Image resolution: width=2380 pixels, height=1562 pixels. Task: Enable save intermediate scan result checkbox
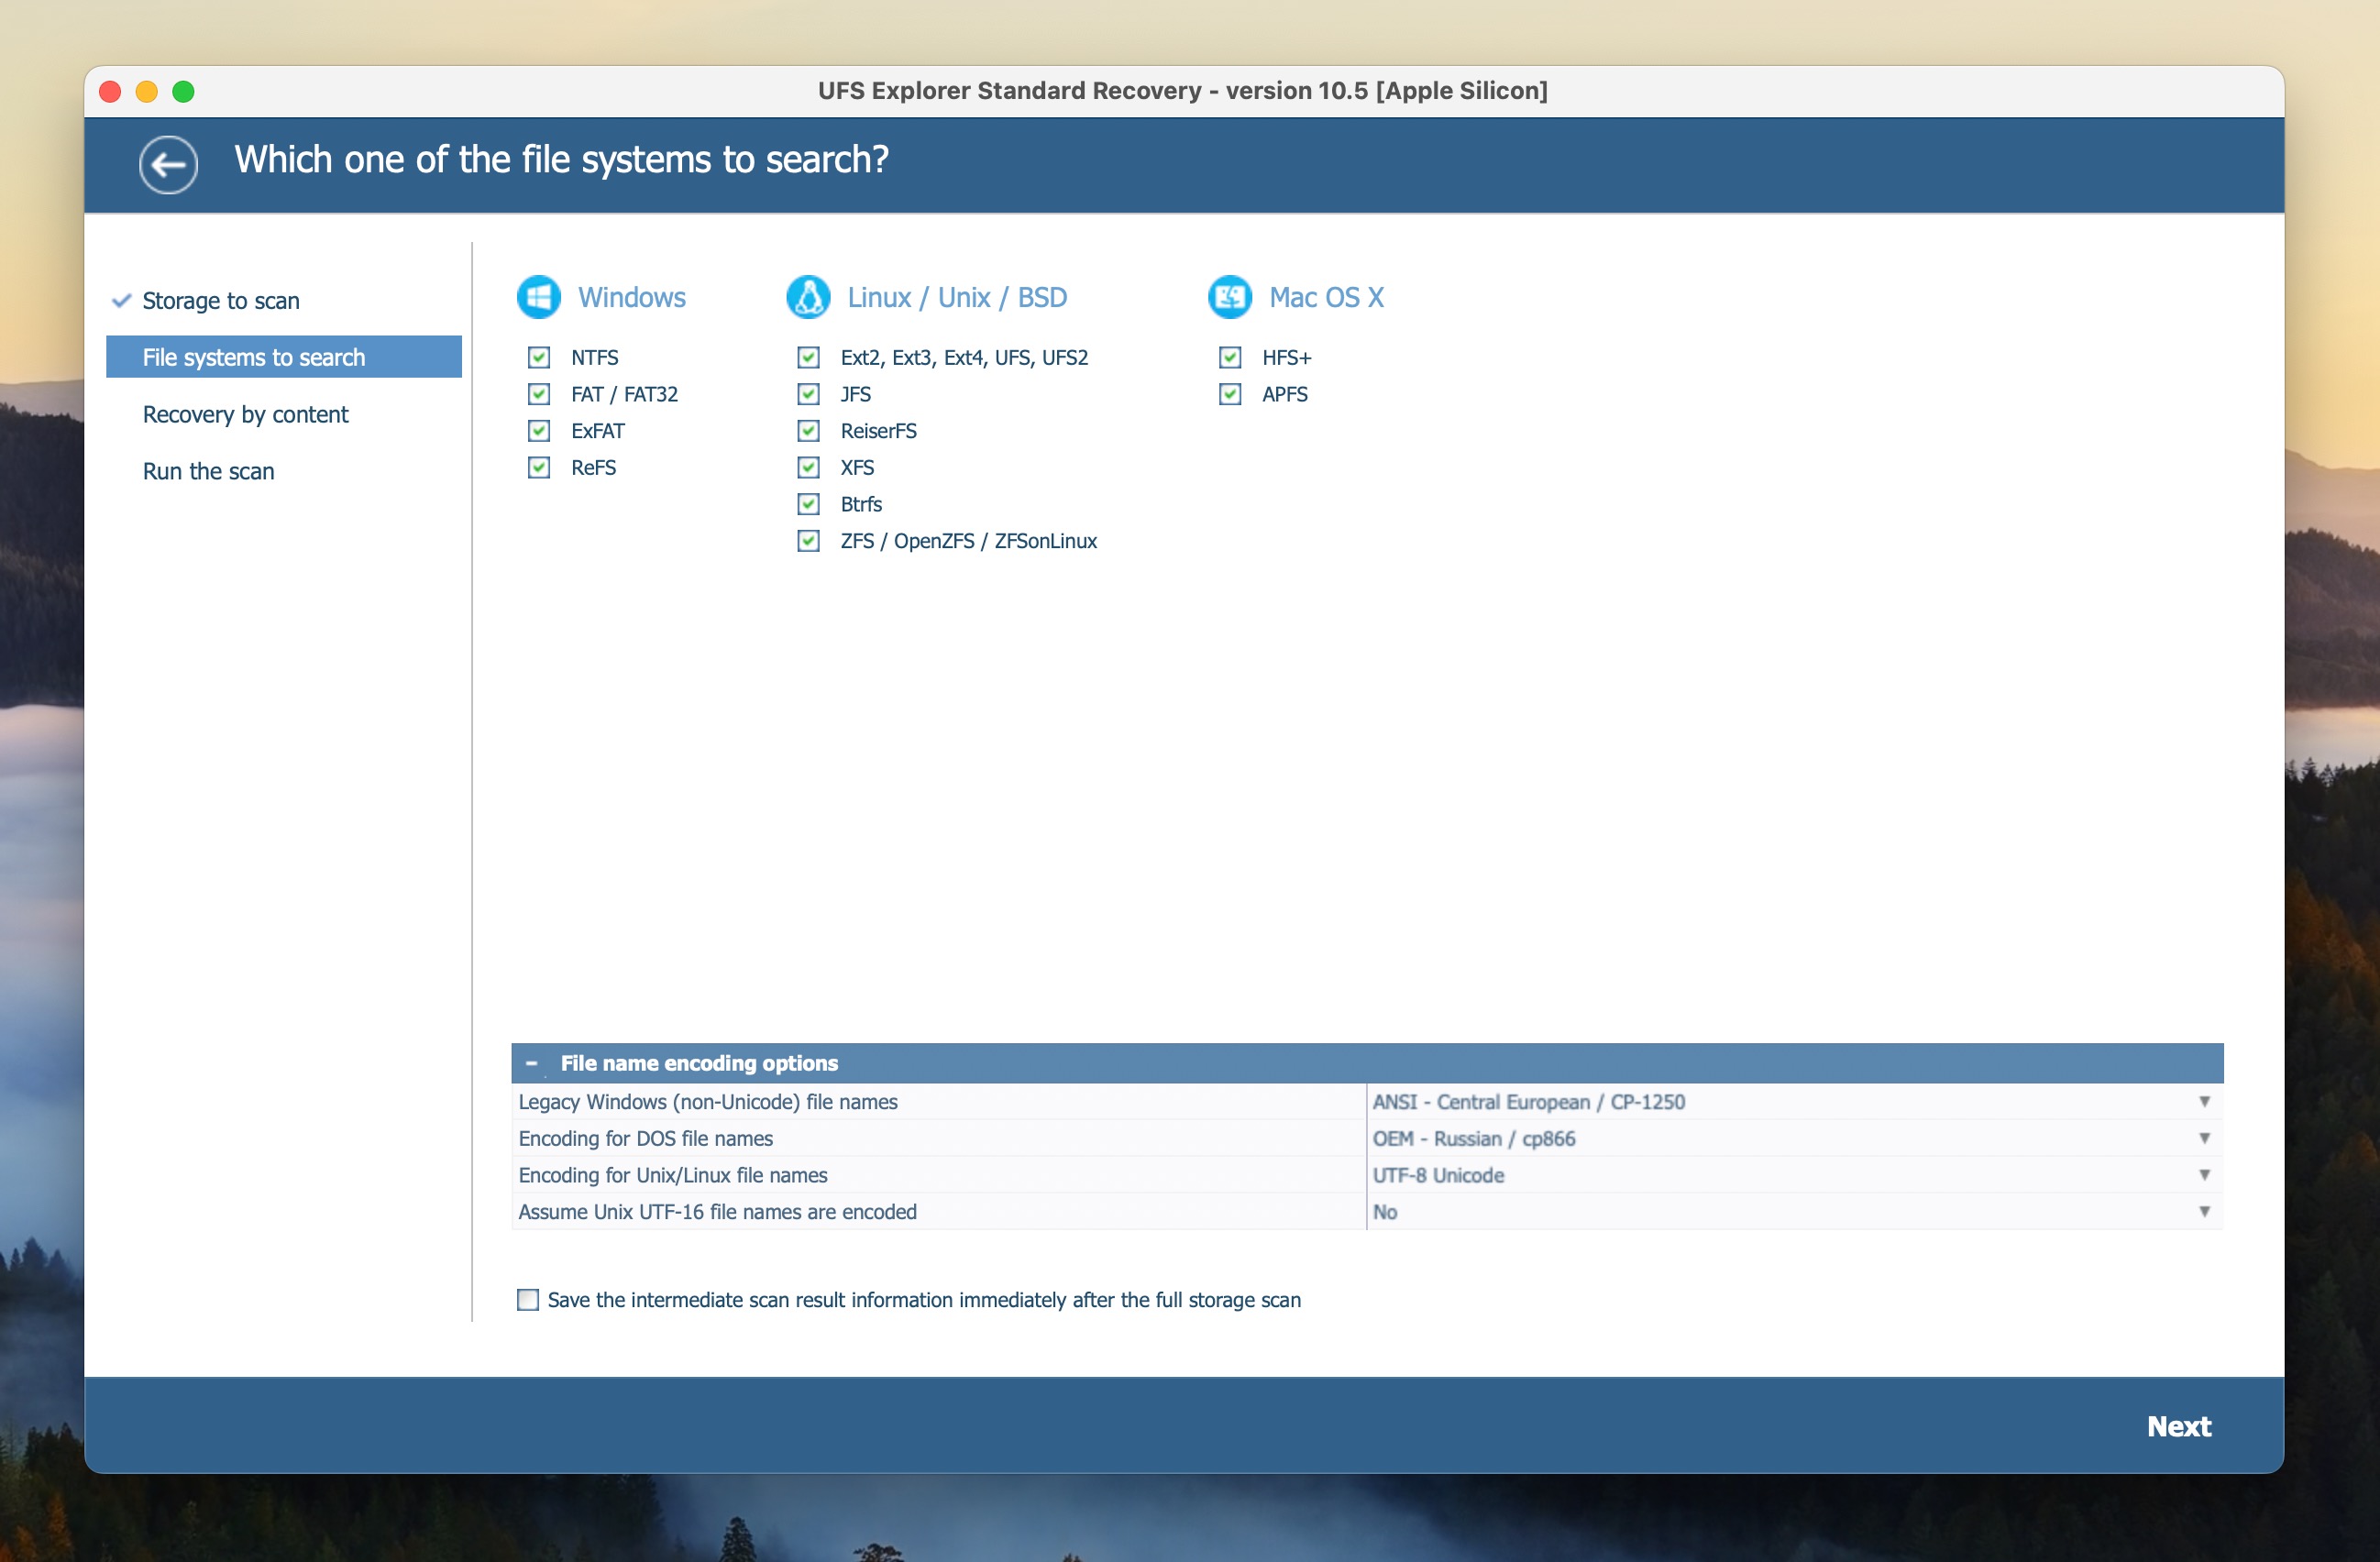click(x=526, y=1301)
